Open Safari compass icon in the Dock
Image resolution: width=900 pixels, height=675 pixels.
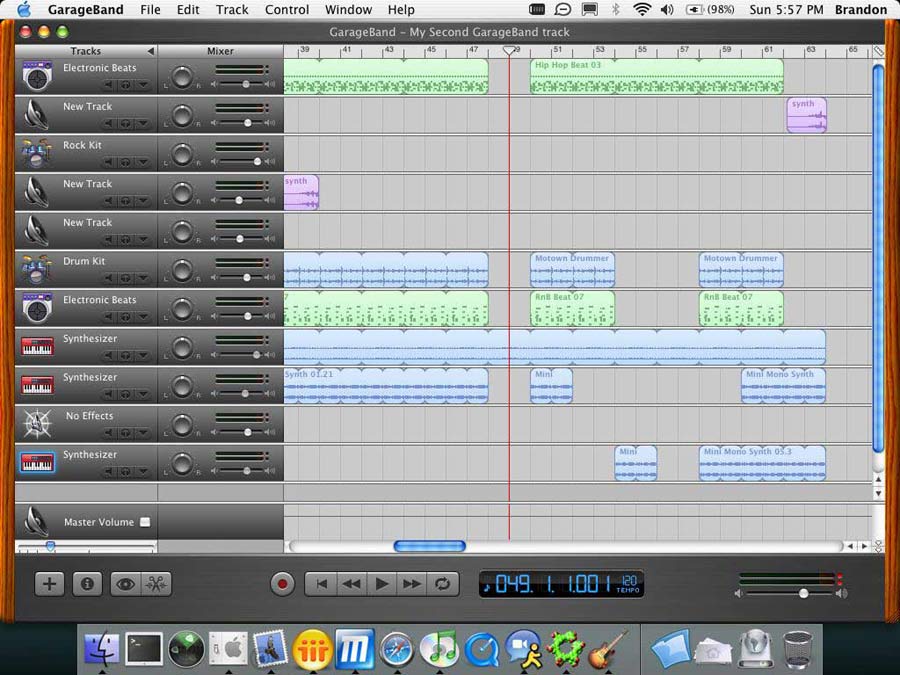396,649
